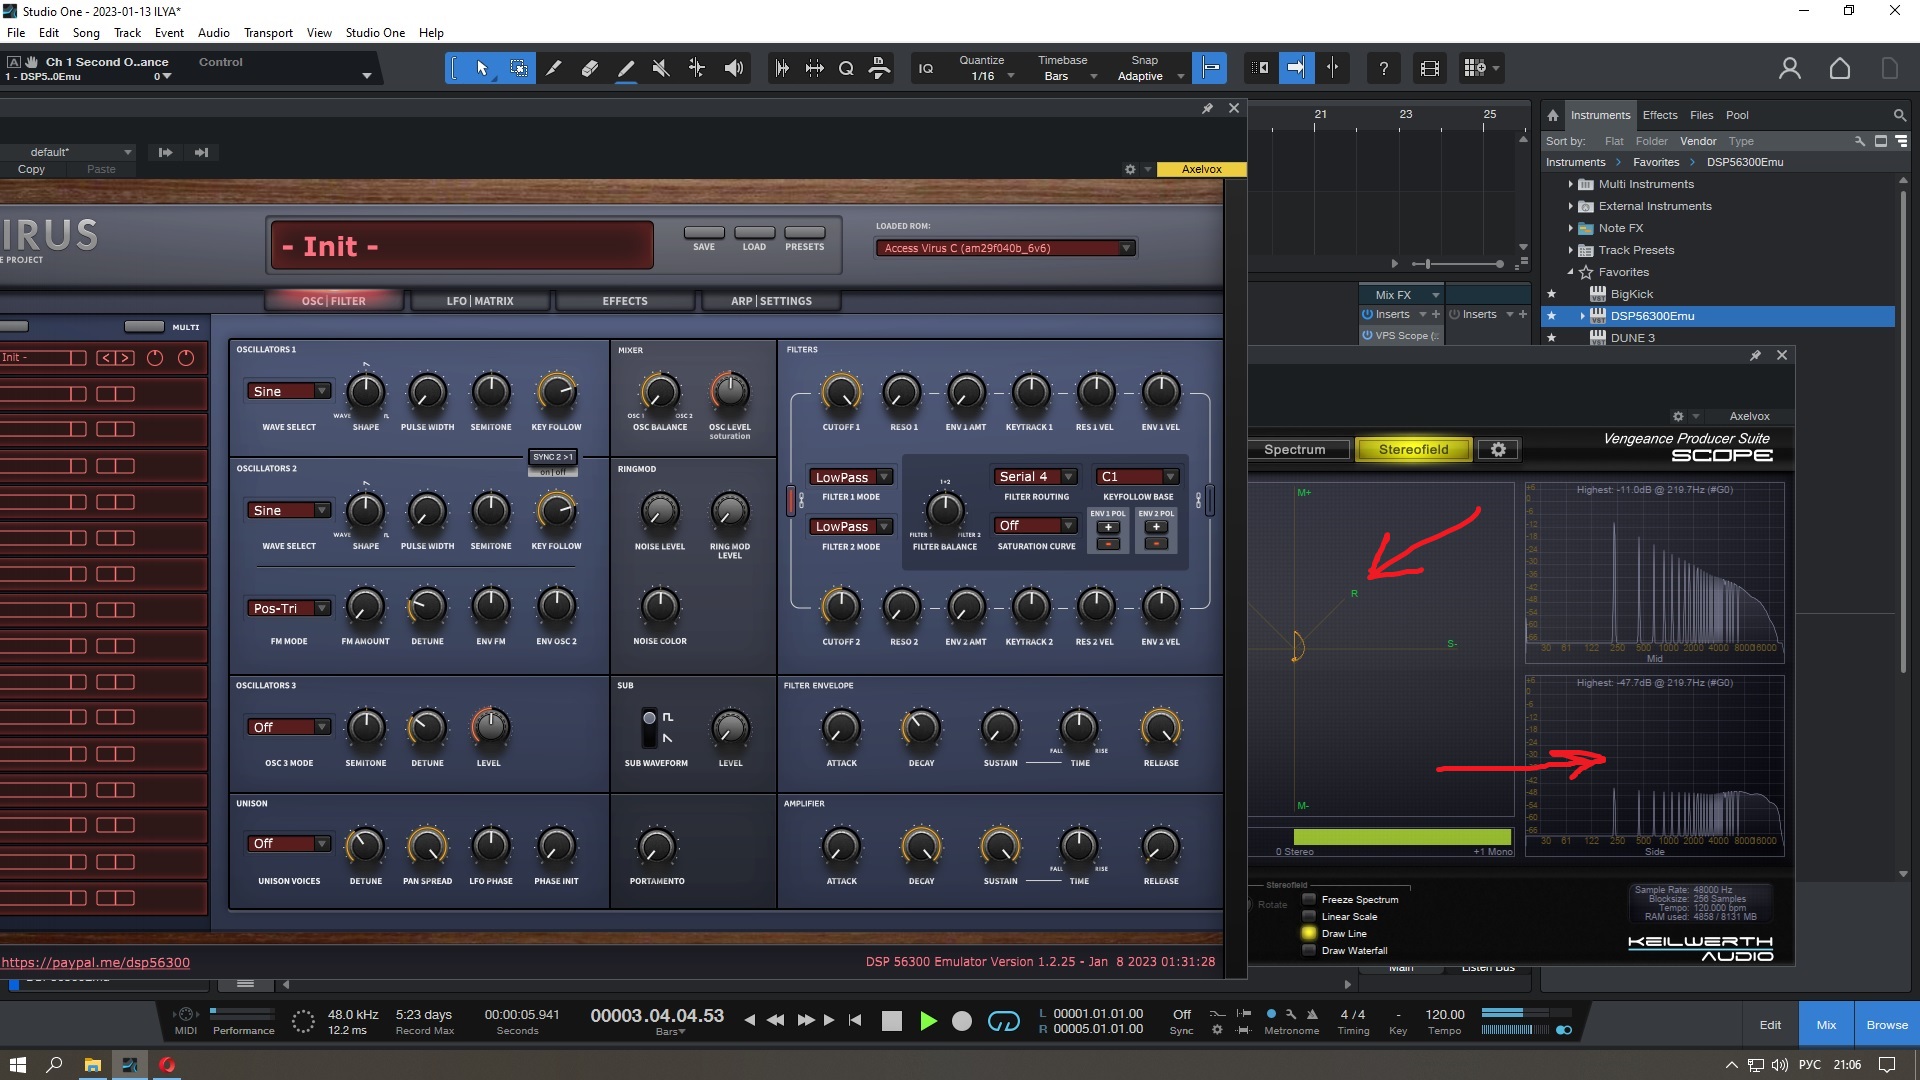The image size is (1920, 1080).
Task: Toggle IQ input quantize
Action: (926, 68)
